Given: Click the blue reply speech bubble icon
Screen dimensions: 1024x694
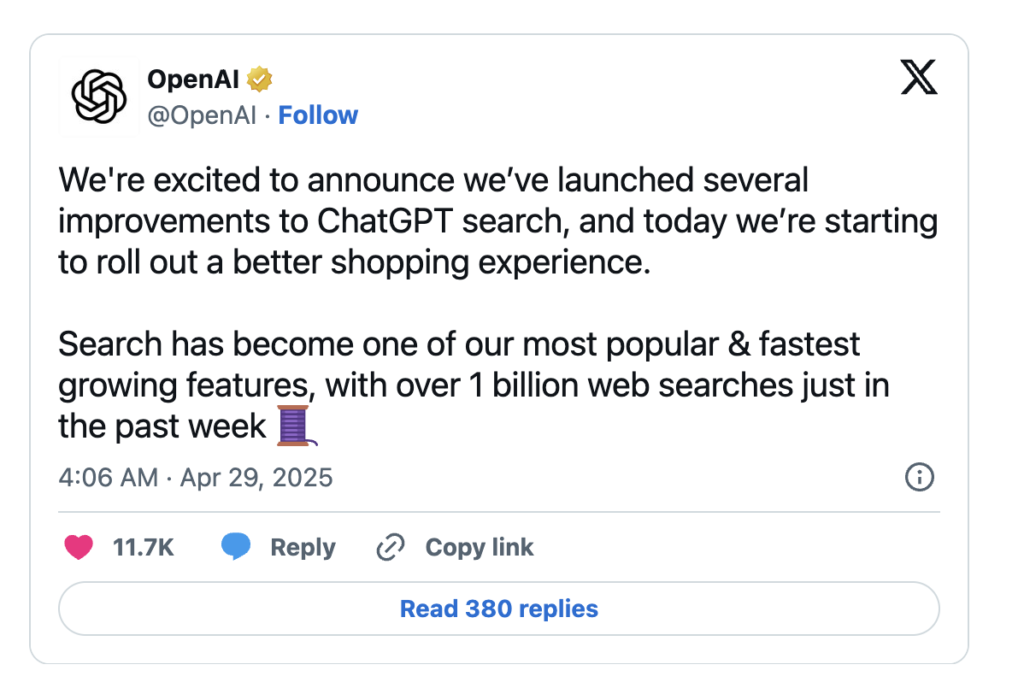Looking at the screenshot, I should pos(236,546).
